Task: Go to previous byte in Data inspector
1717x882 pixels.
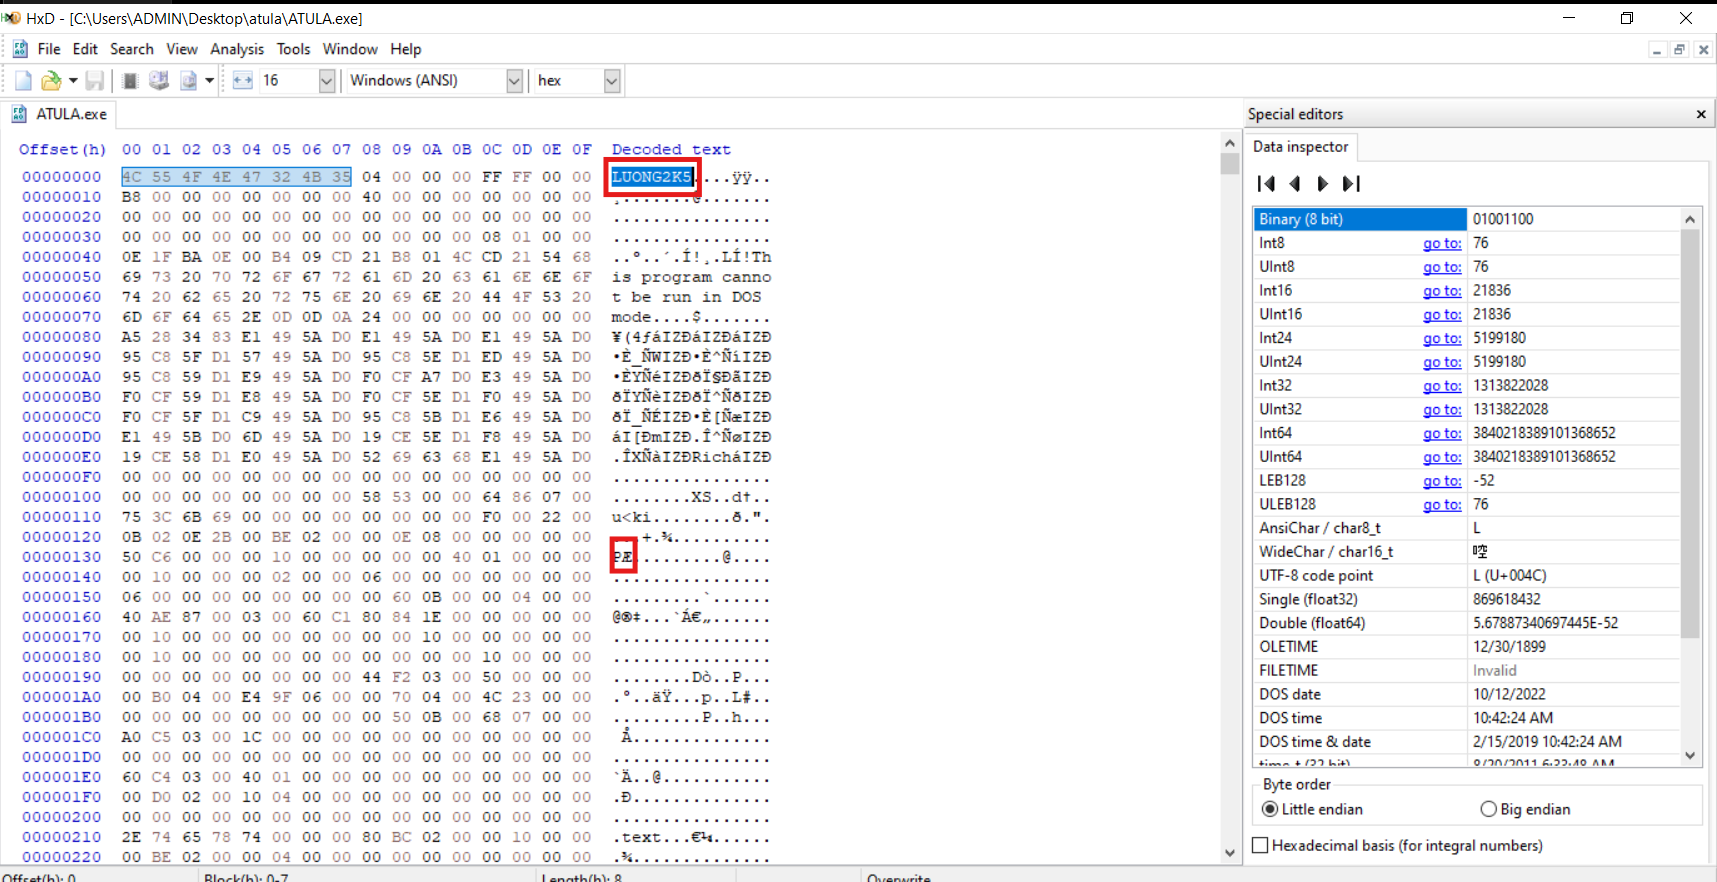Action: [1295, 183]
